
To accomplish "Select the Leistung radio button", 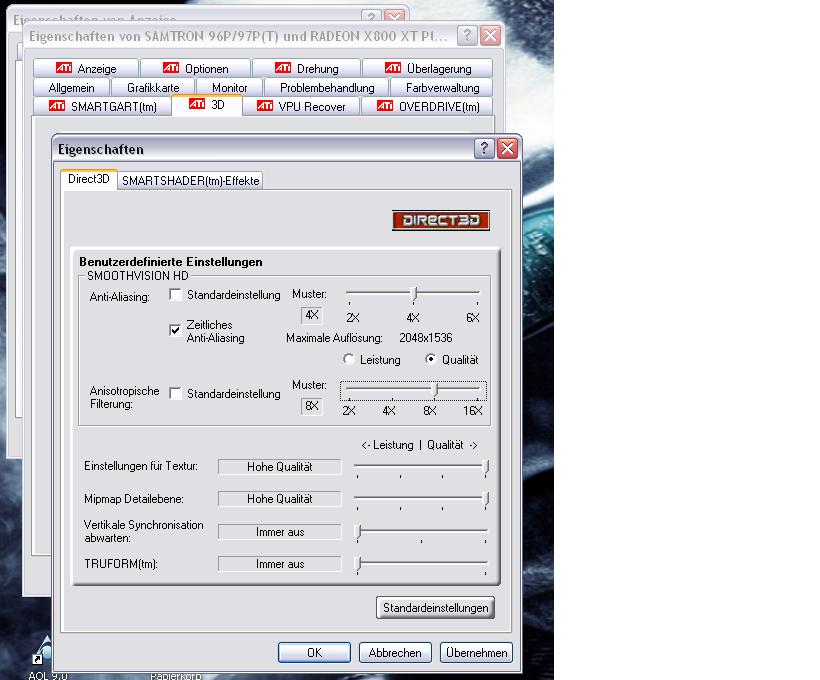I will click(349, 359).
